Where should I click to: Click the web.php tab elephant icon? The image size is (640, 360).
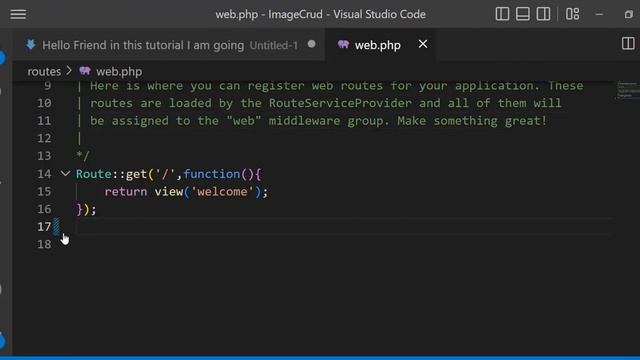tap(343, 44)
